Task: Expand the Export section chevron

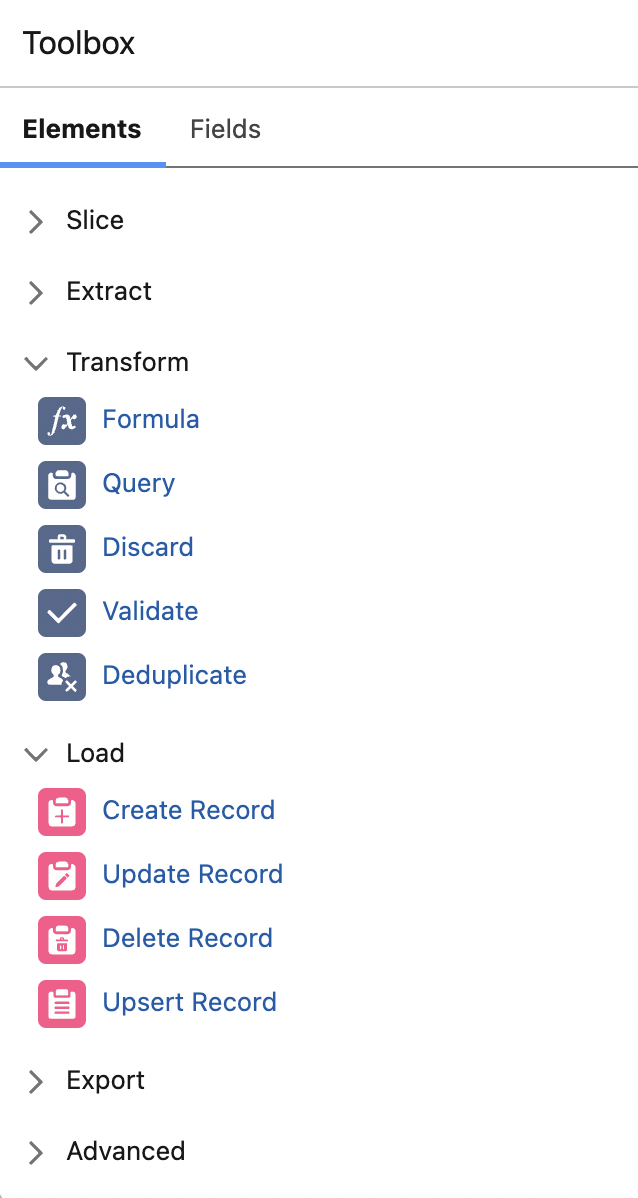Action: click(x=36, y=1081)
